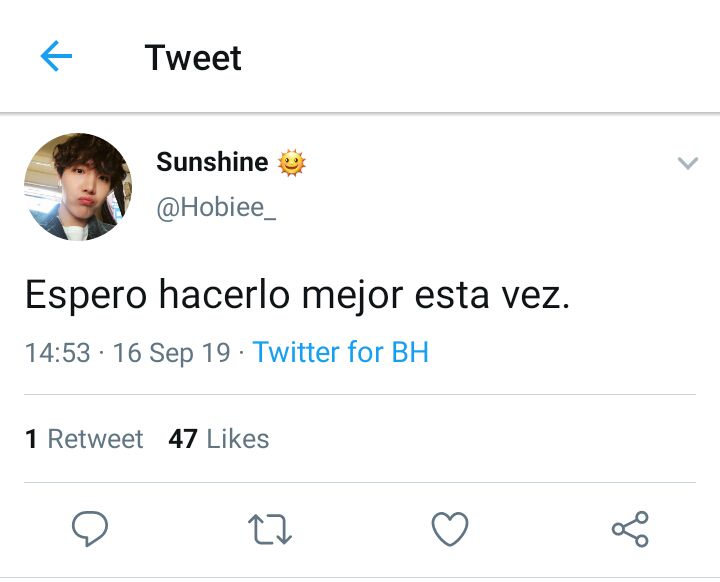Open the tweet options chevron dropdown
This screenshot has height=582, width=720.
click(x=687, y=163)
